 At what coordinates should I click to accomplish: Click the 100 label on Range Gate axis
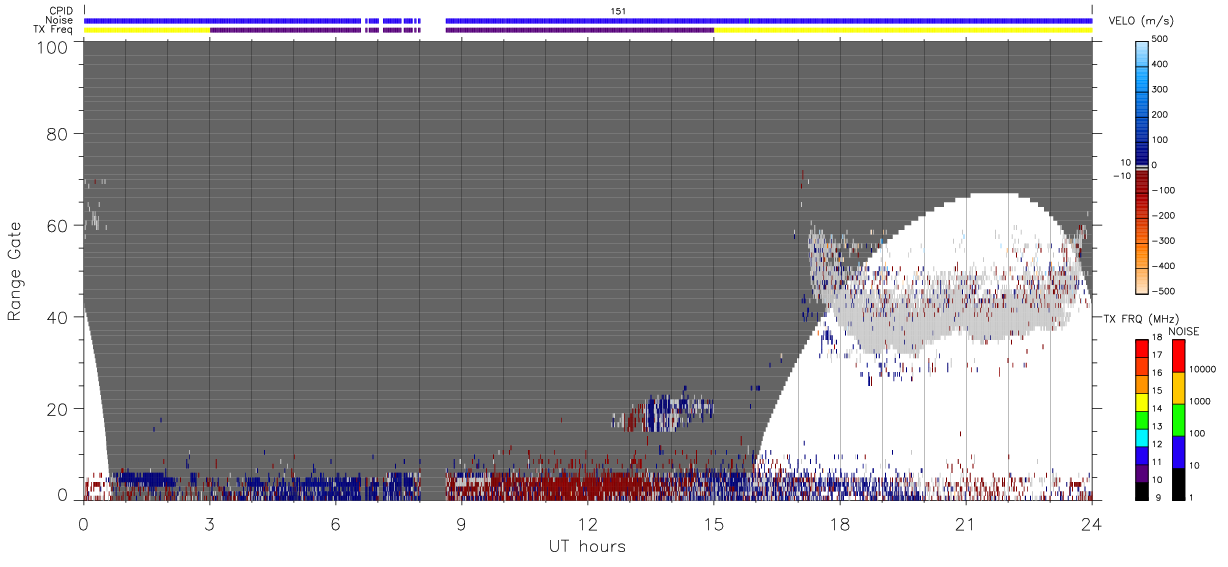tap(54, 46)
